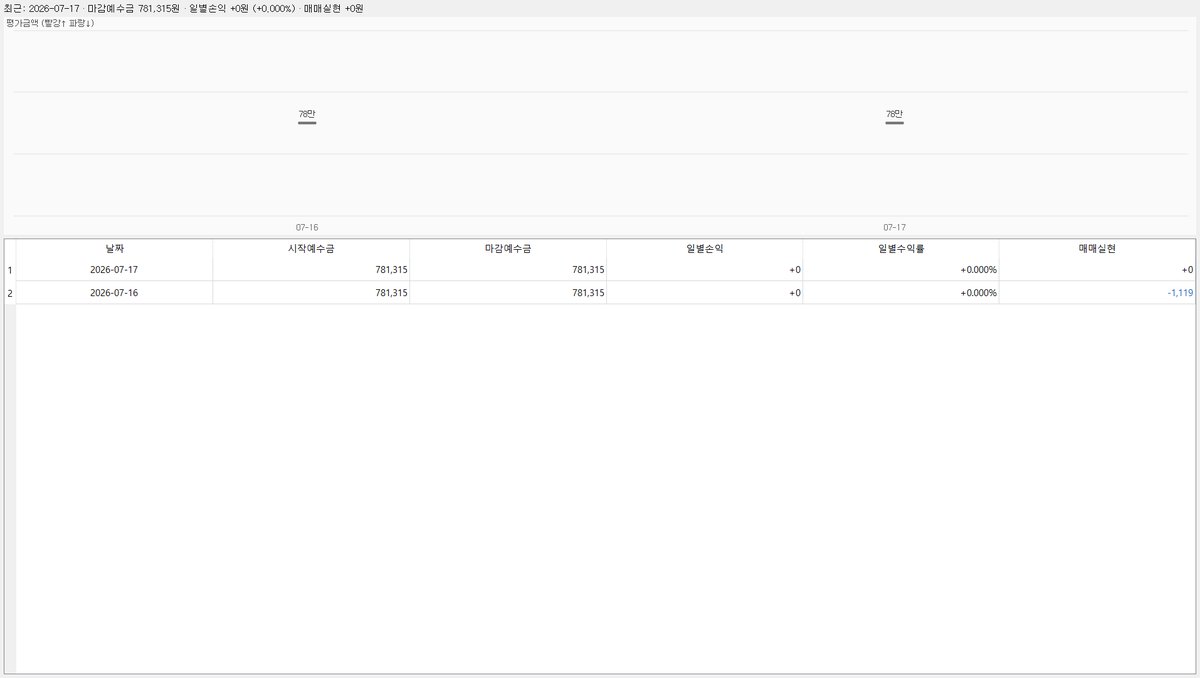Screen dimensions: 1200x678
Task: Select row number 2 header
Action: tap(10, 293)
